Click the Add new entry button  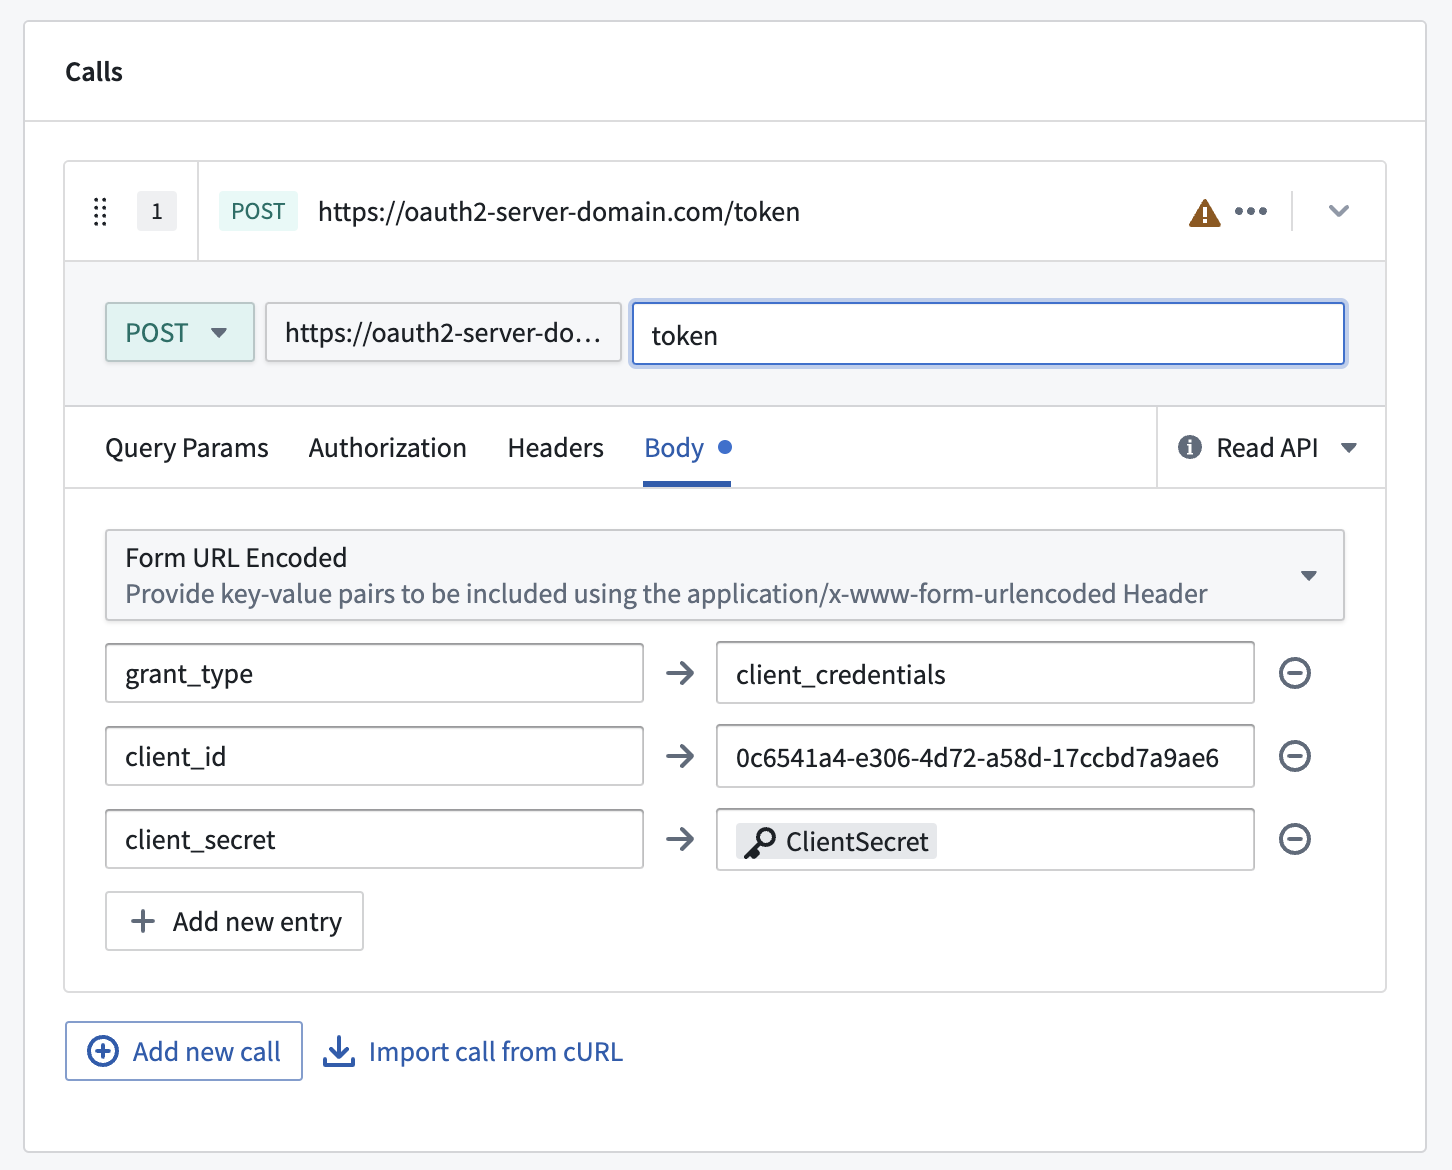tap(234, 921)
